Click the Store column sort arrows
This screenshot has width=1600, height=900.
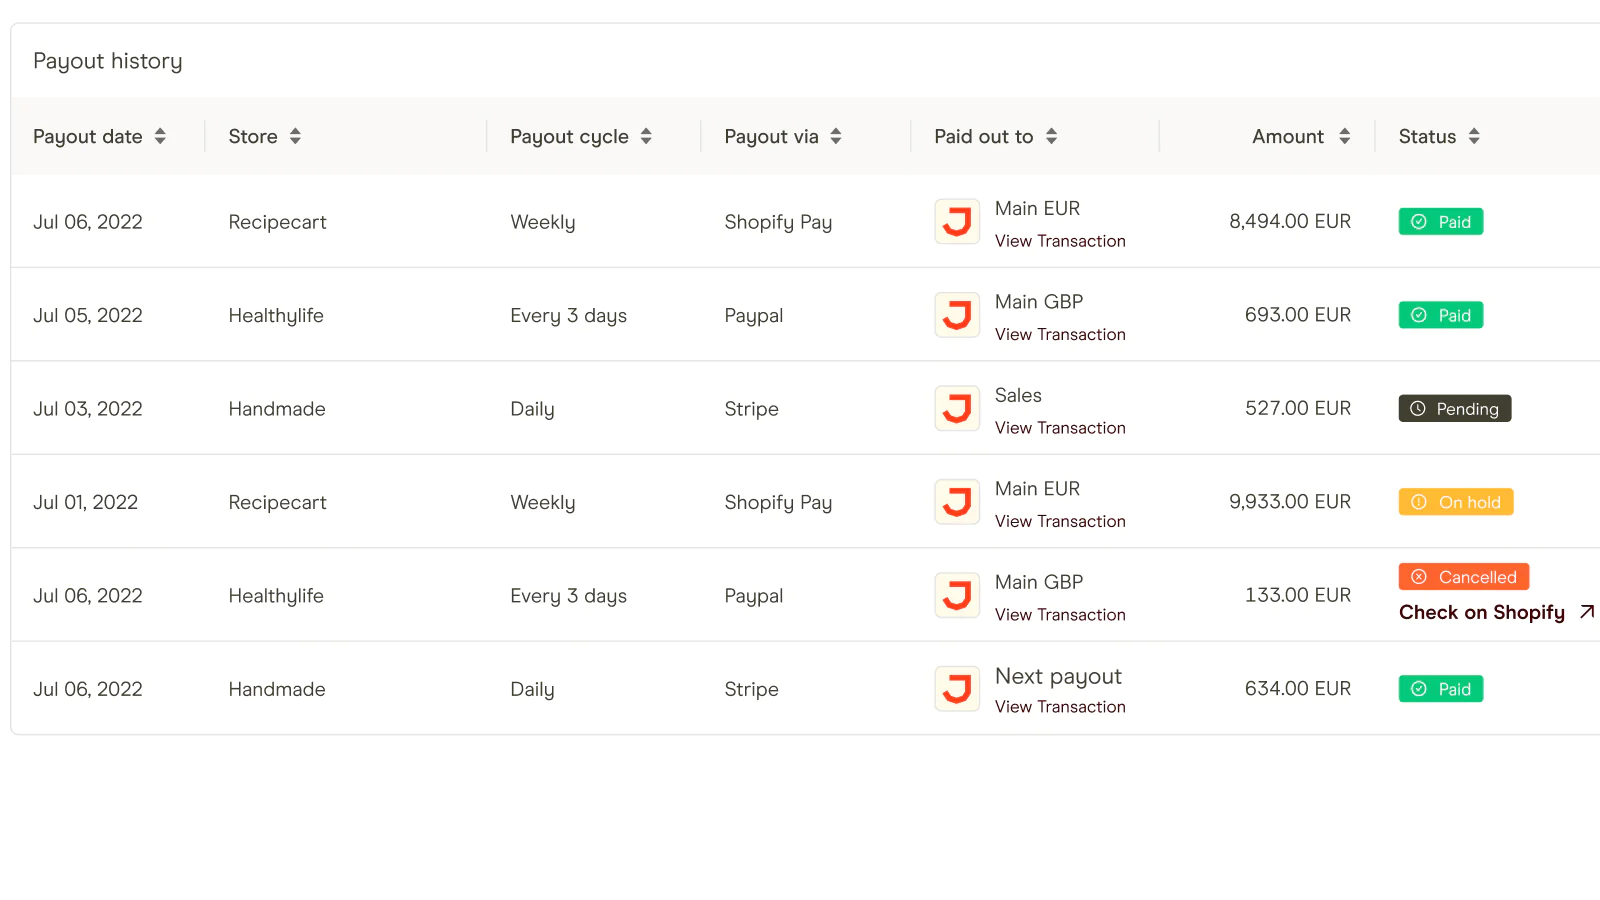(x=295, y=137)
